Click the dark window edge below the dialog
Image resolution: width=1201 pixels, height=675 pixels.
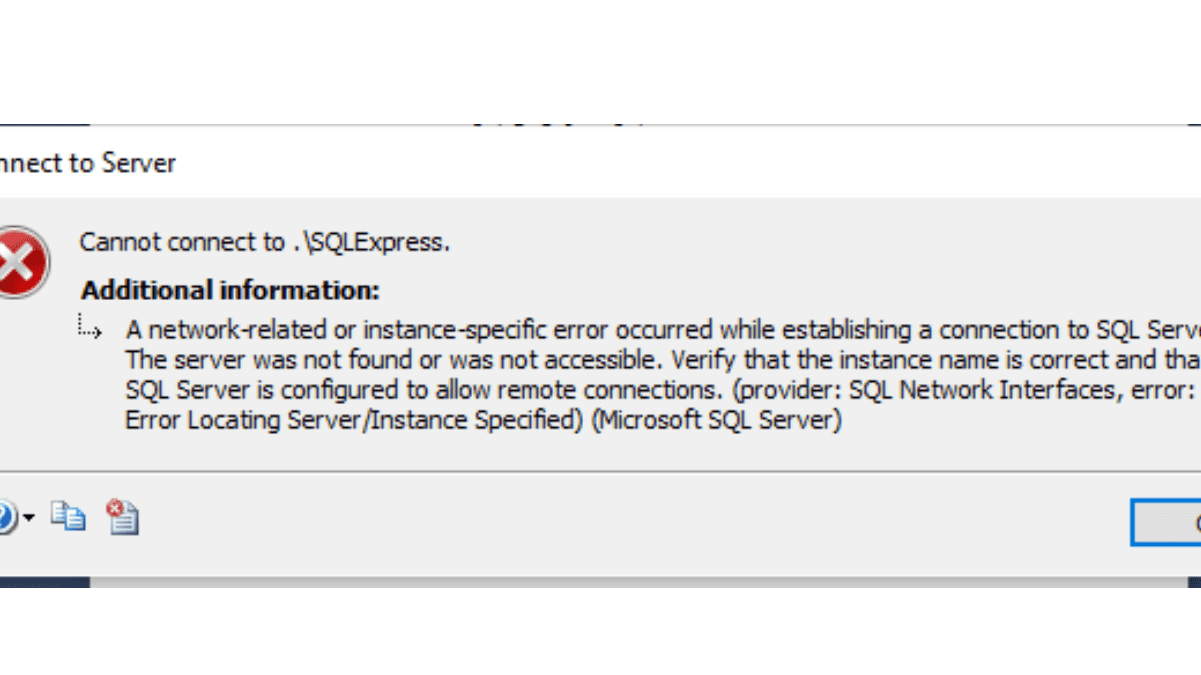600,581
